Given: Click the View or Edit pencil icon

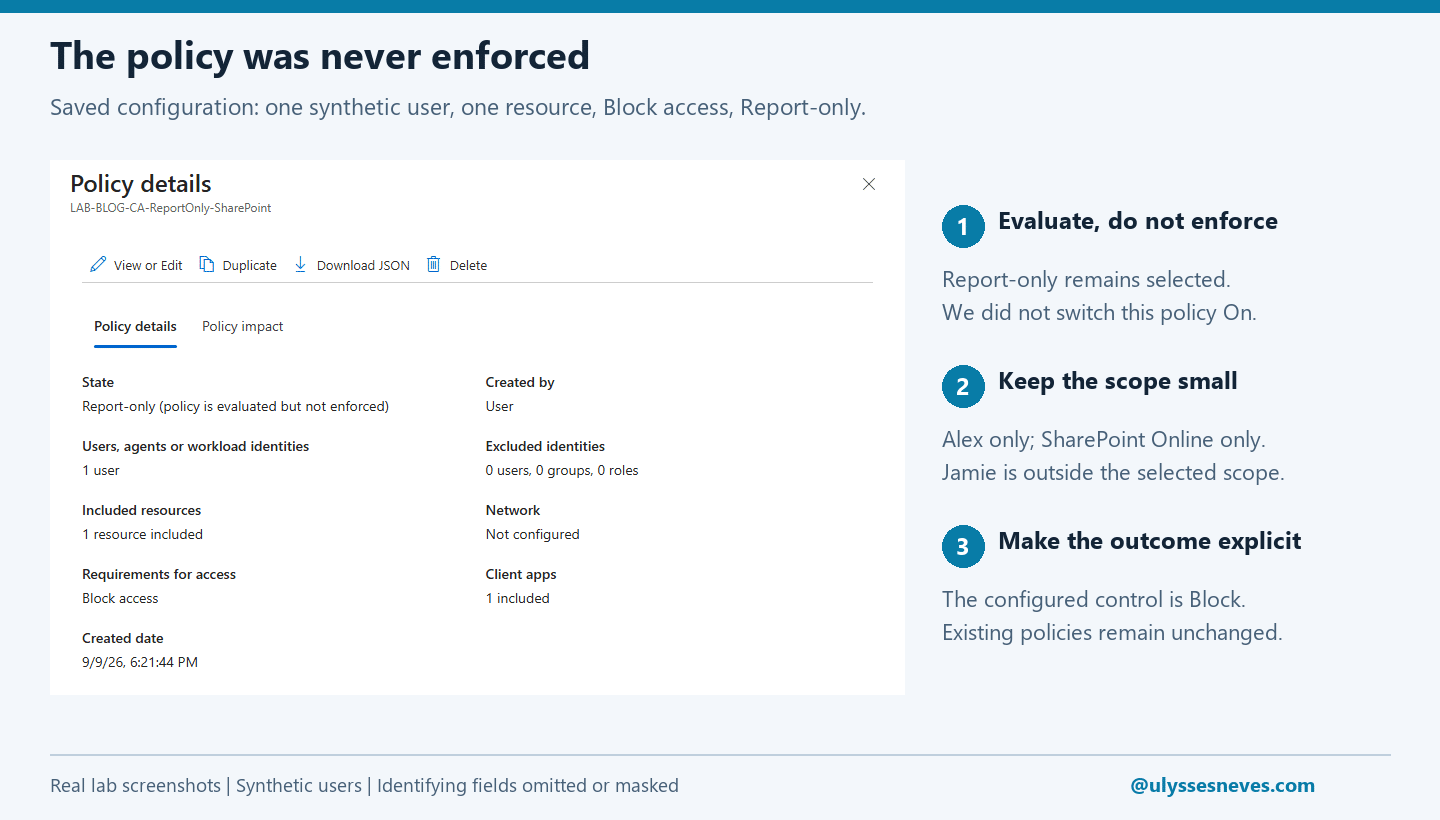Looking at the screenshot, I should (98, 265).
